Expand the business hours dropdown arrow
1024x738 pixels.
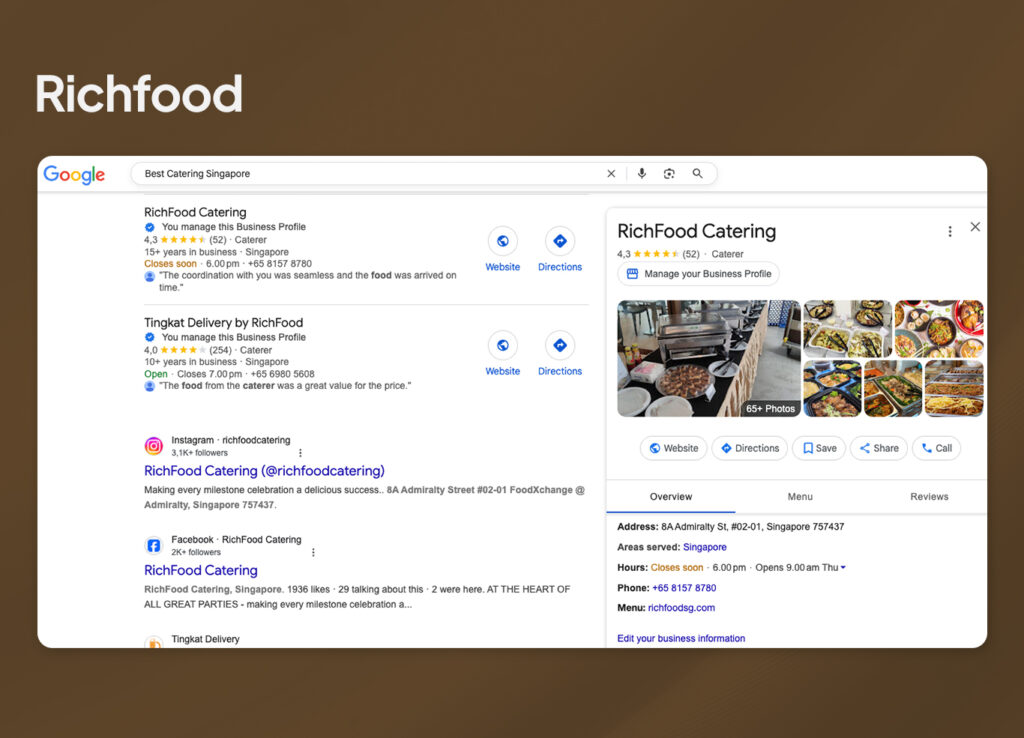(843, 568)
